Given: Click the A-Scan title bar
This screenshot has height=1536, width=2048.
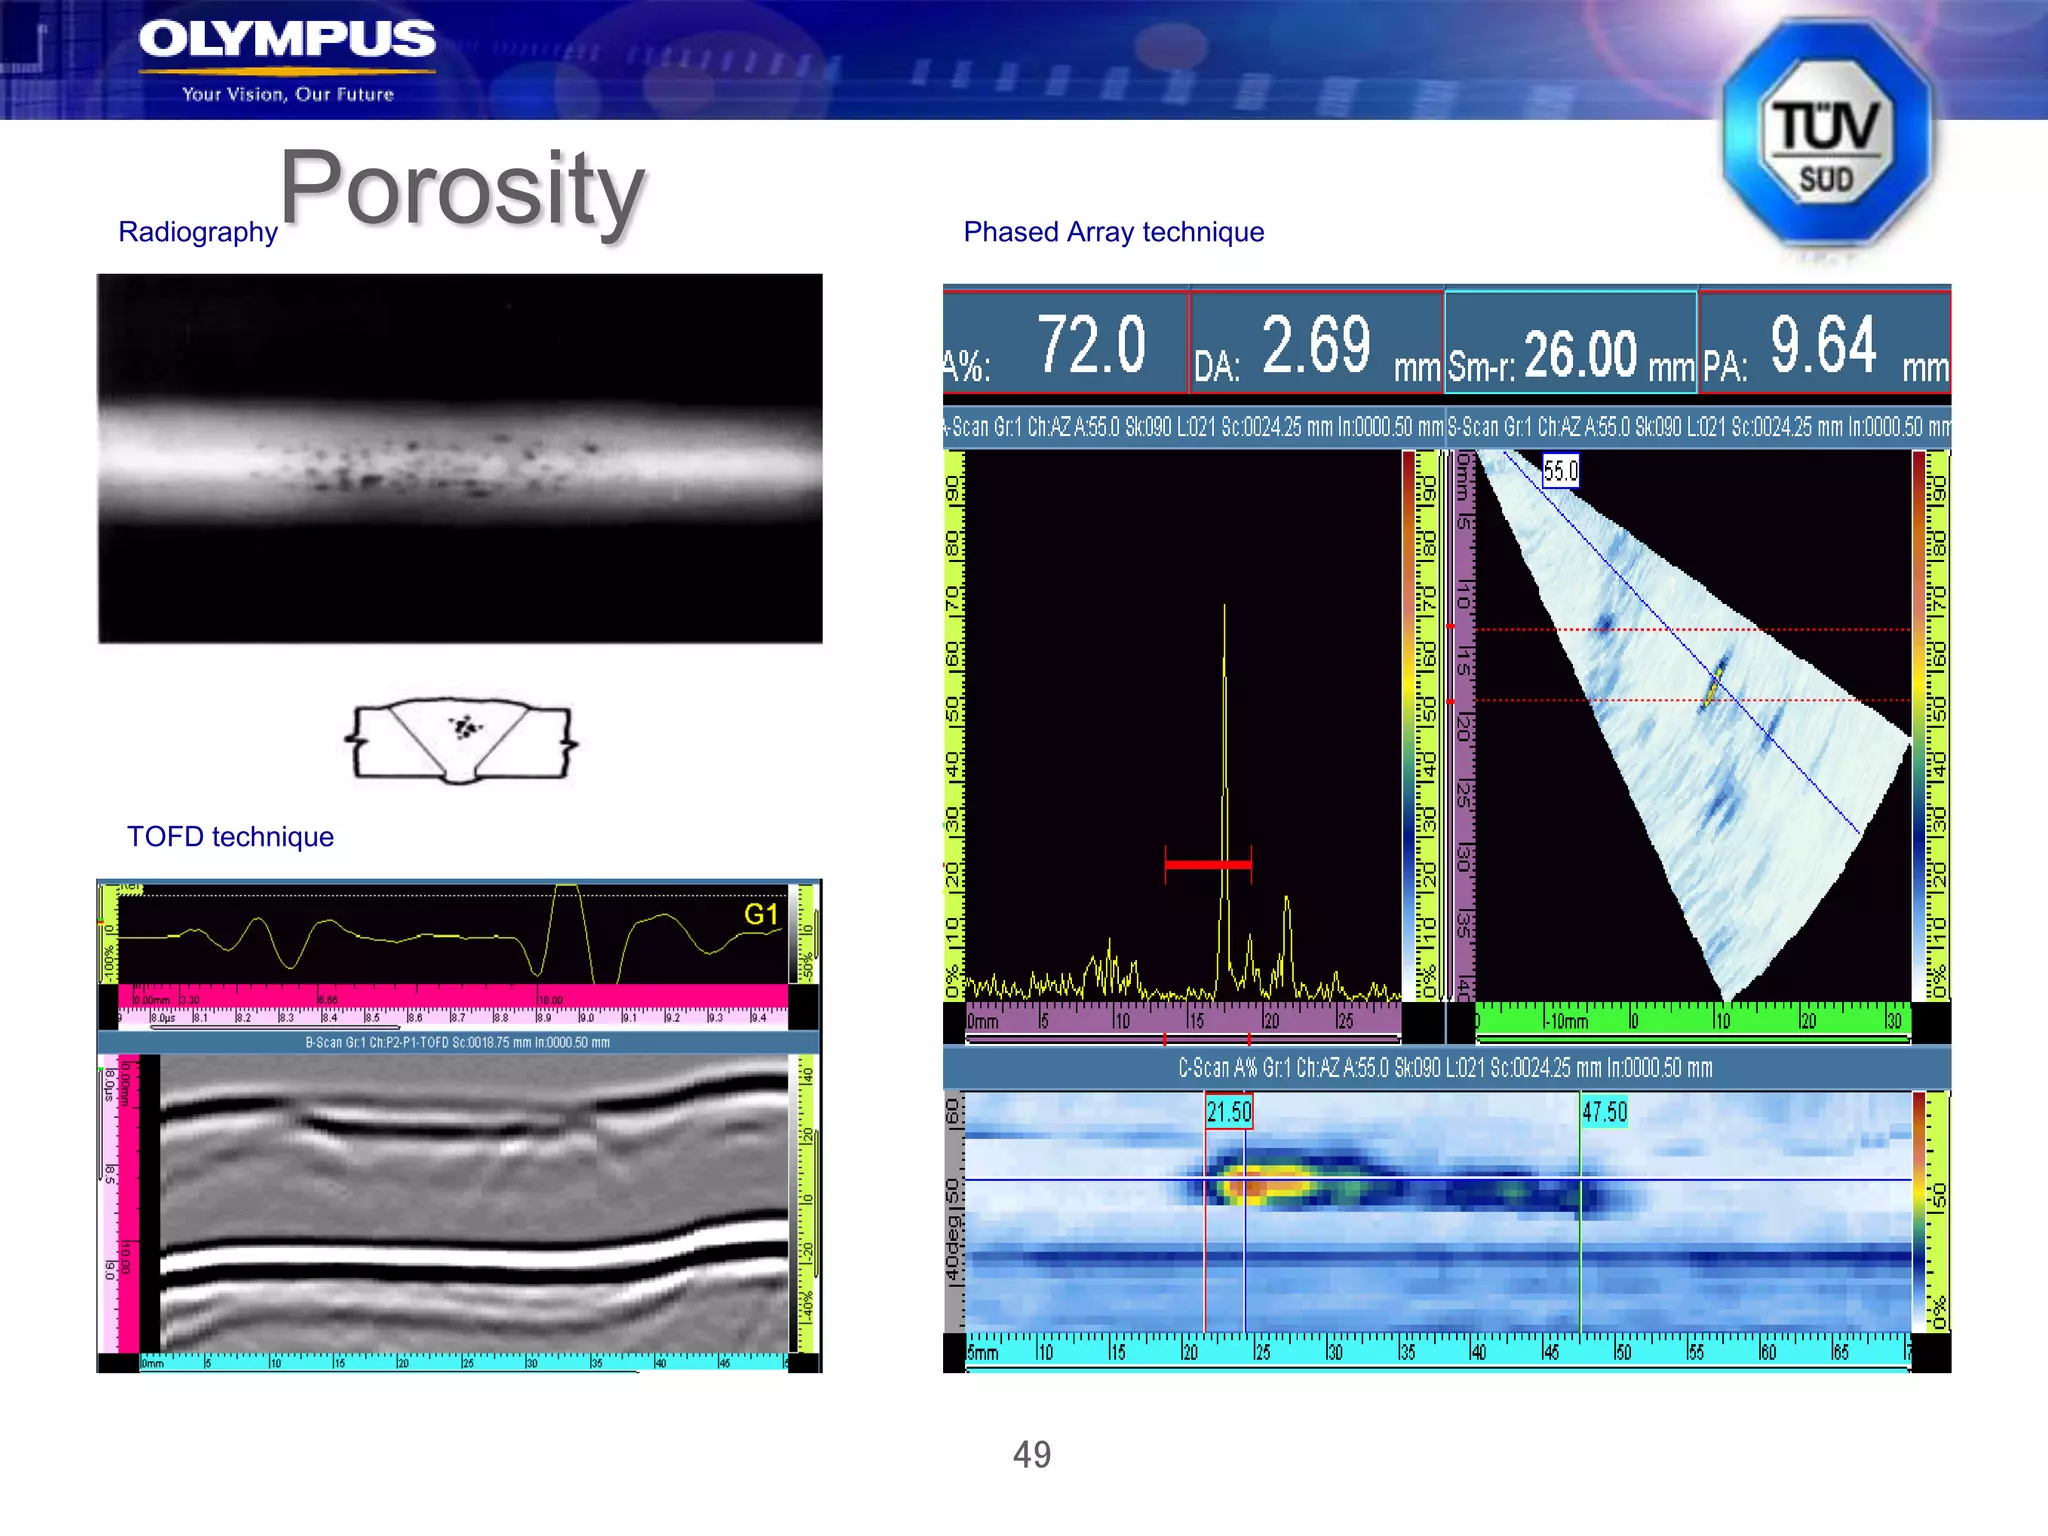Looking at the screenshot, I should (1194, 427).
